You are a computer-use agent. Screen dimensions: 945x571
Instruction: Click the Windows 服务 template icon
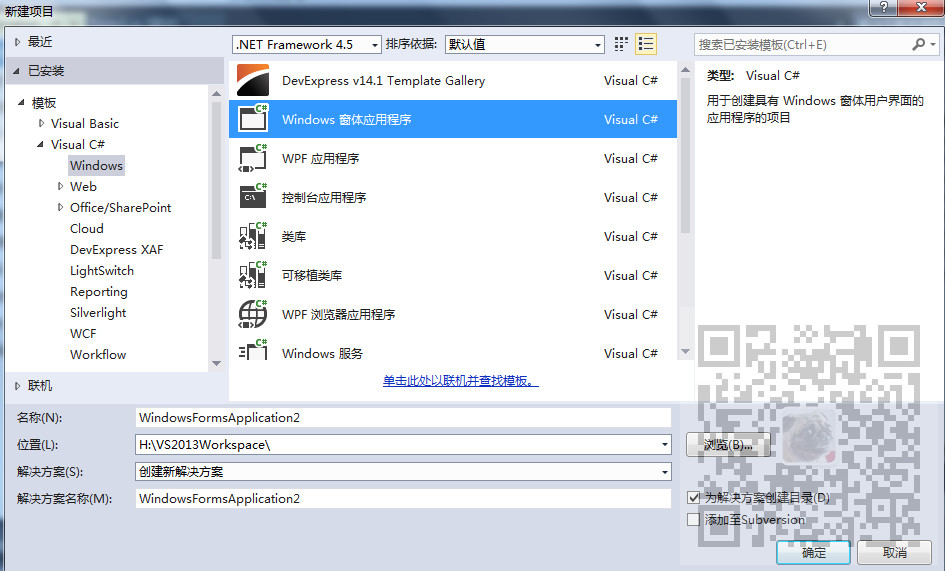coord(253,350)
